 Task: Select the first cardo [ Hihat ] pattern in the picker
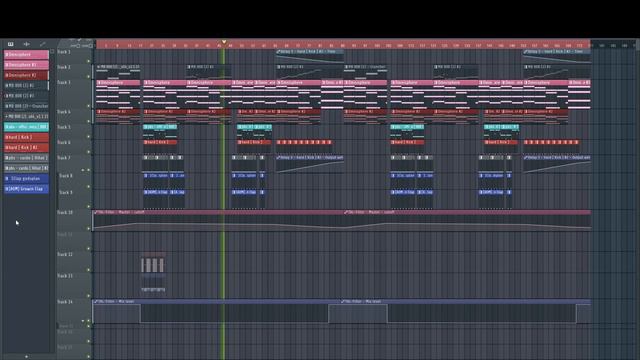[26, 158]
